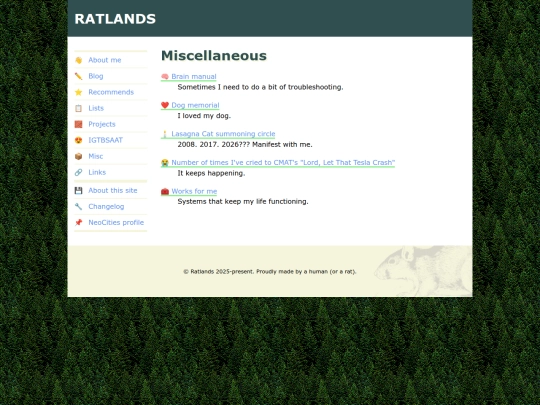Click the star icon beside Recommends
540x405 pixels.
tap(79, 92)
